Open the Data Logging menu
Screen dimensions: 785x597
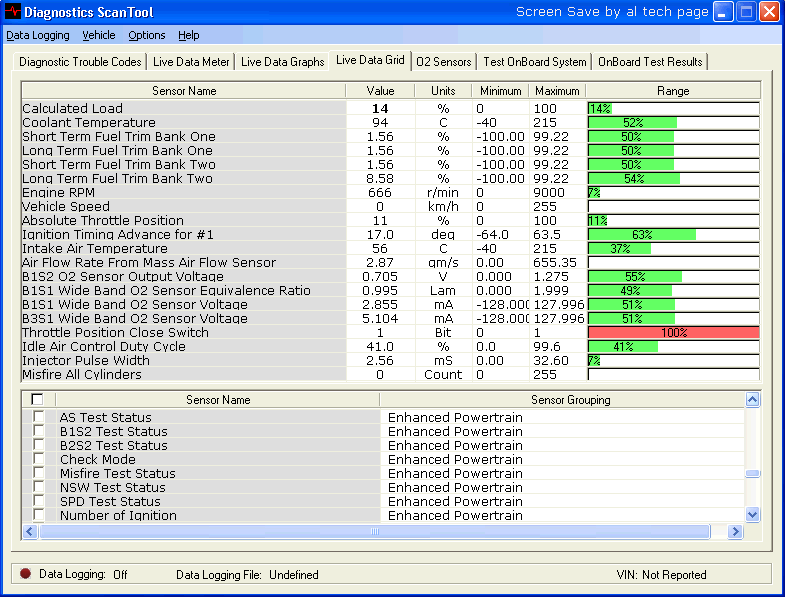point(38,35)
